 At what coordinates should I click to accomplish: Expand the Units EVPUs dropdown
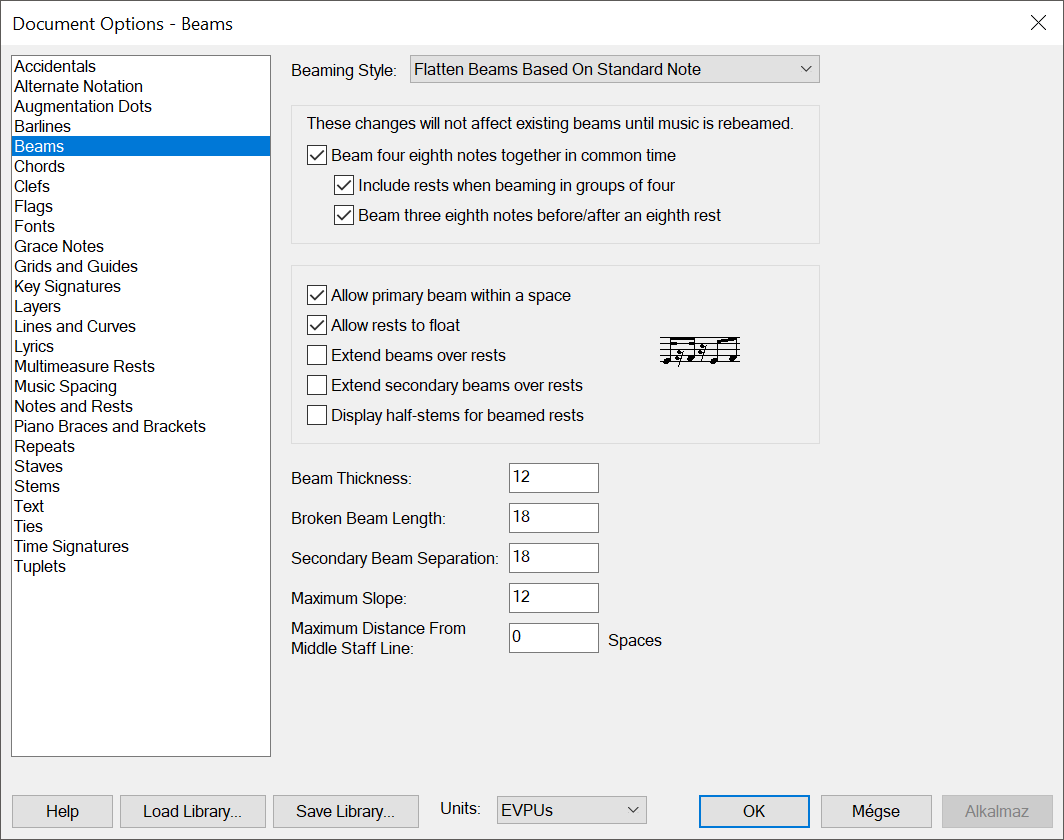pyautogui.click(x=572, y=811)
